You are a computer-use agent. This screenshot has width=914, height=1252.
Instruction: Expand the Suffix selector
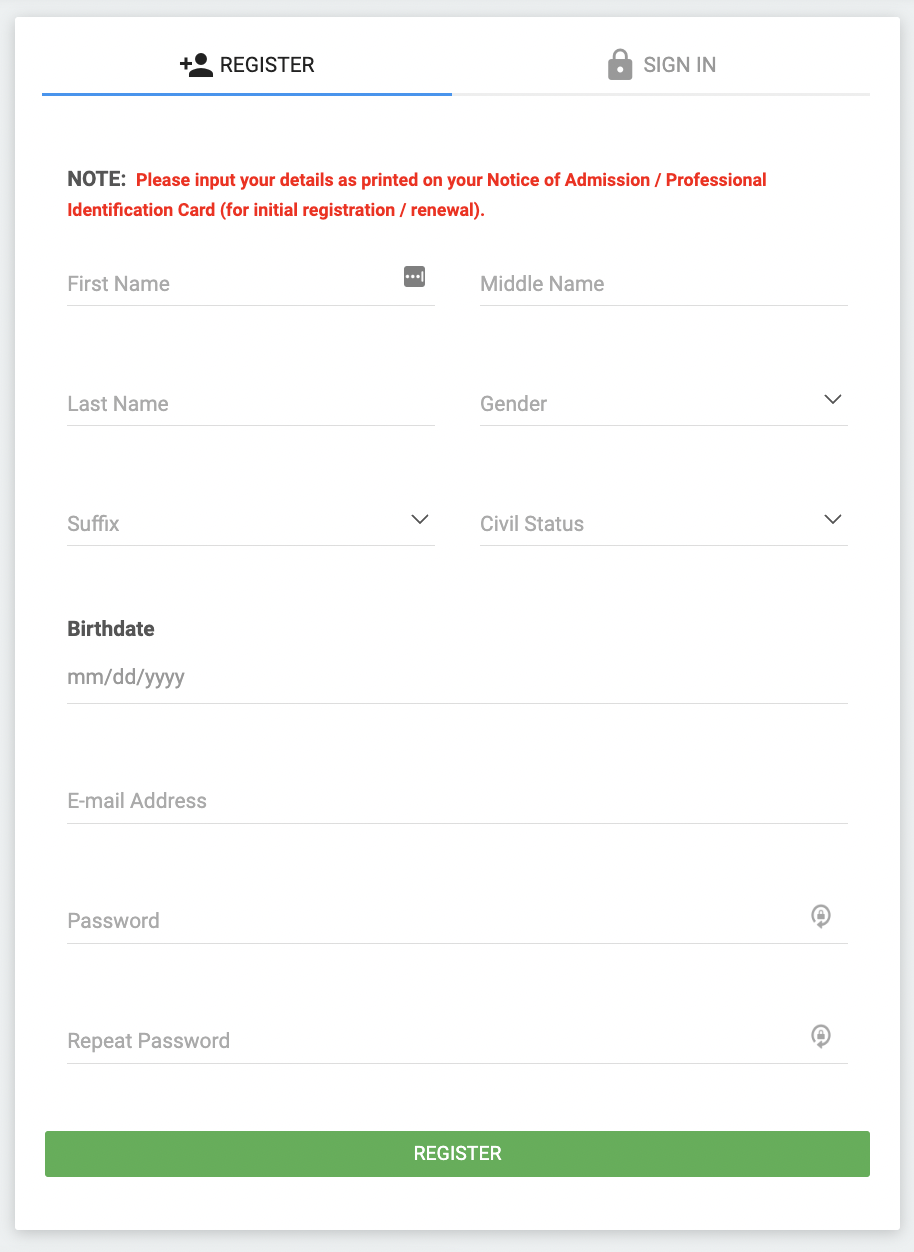pos(419,519)
